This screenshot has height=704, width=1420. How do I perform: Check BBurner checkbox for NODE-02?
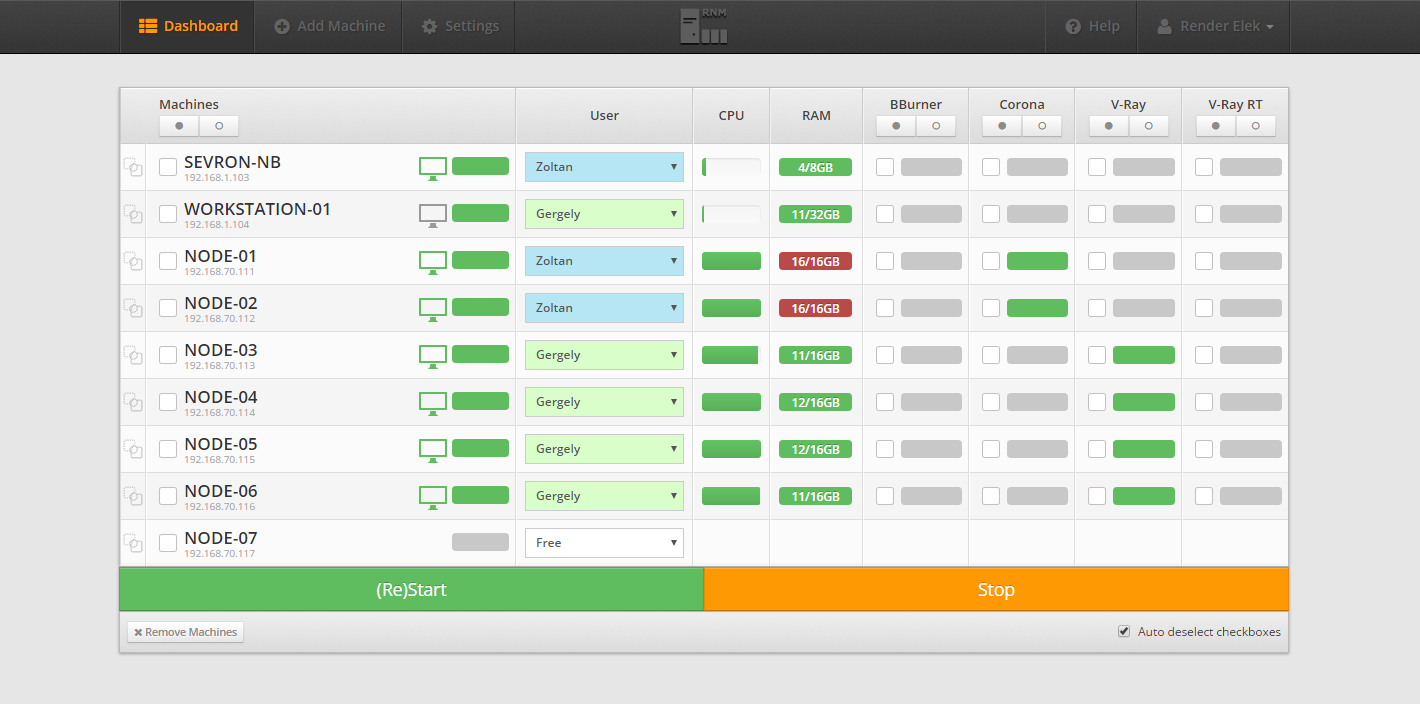pyautogui.click(x=885, y=308)
